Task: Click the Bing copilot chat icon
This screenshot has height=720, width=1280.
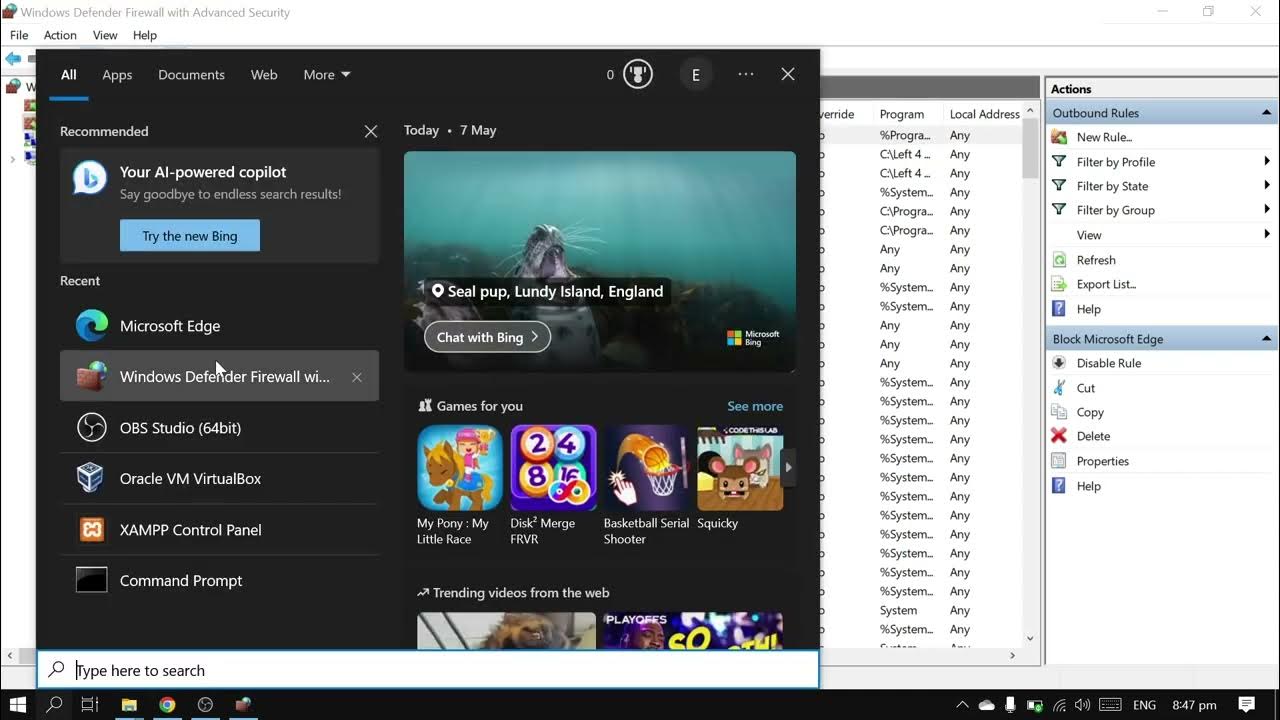Action: [x=90, y=178]
